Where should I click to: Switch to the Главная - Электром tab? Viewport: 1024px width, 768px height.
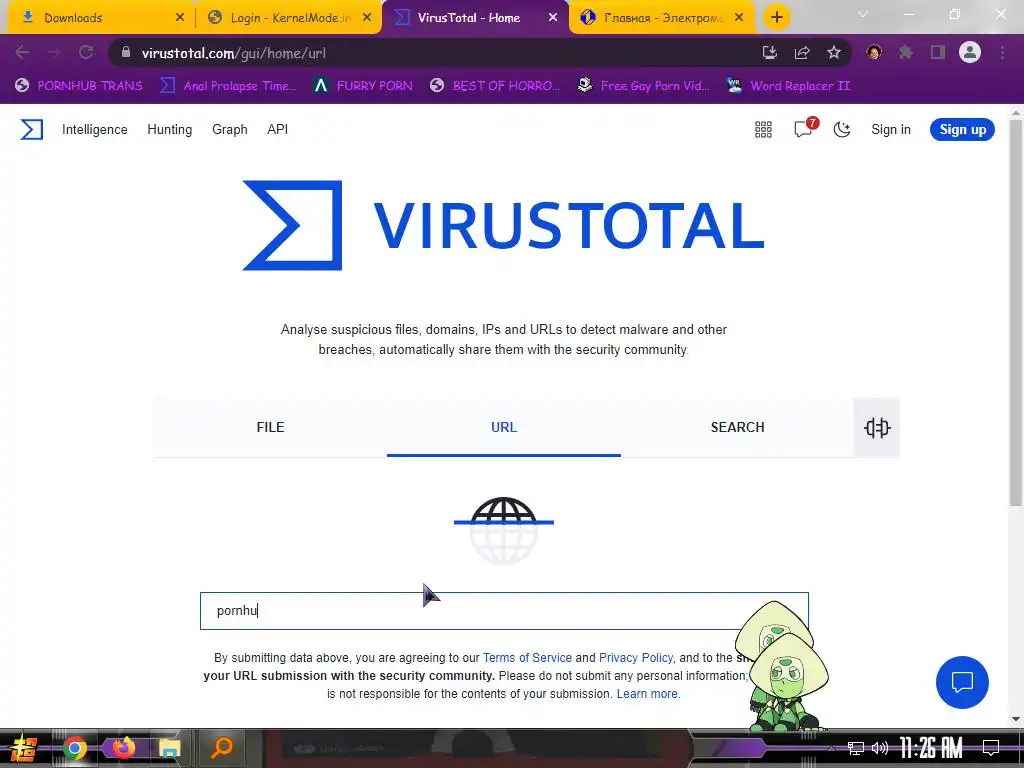pos(662,18)
